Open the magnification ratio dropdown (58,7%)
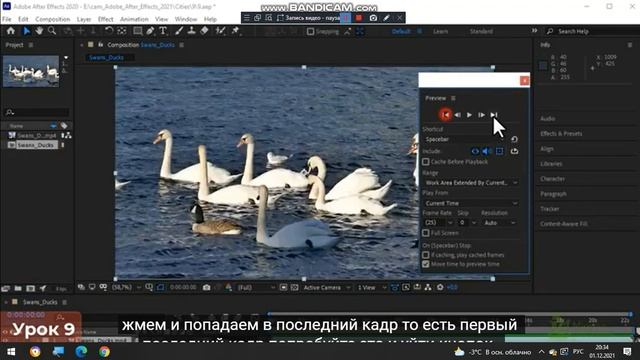The height and width of the screenshot is (360, 640). [126, 287]
